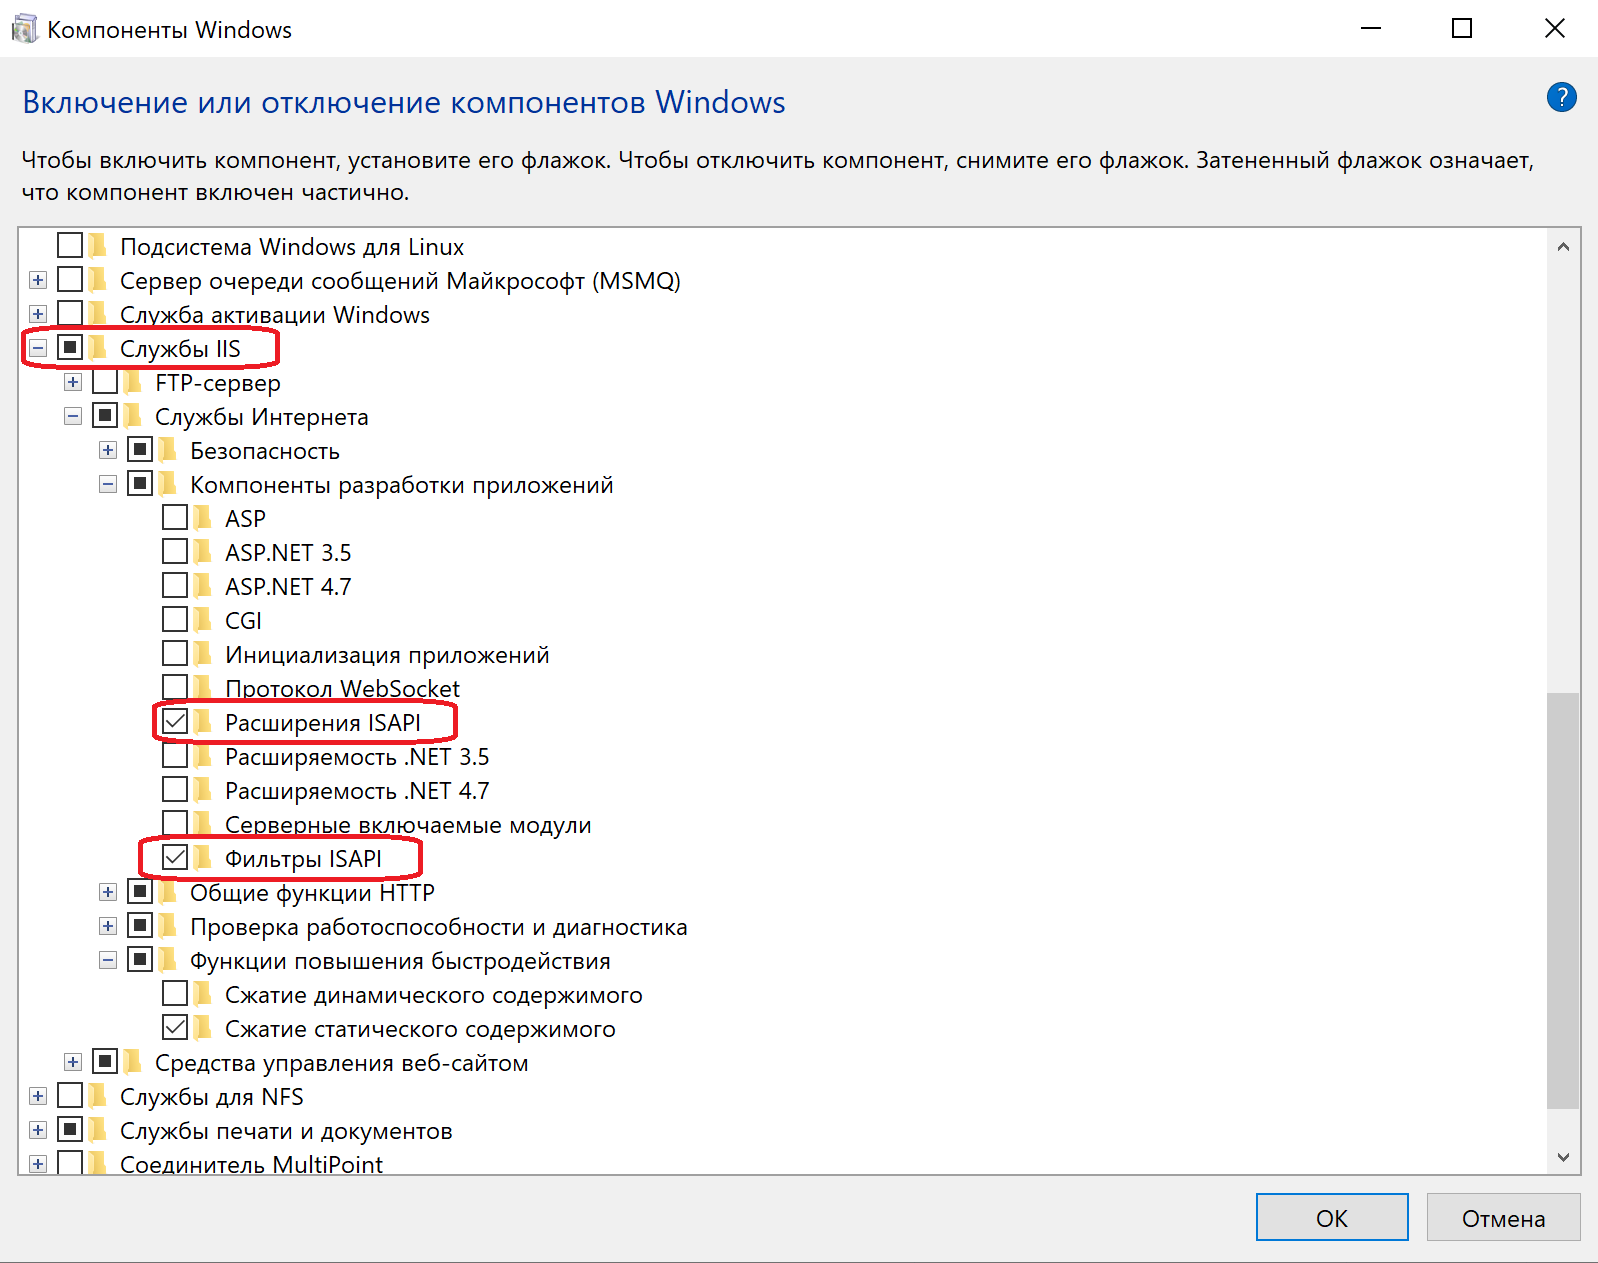Enable the ASP.NET 3.5 checkbox
This screenshot has width=1598, height=1263.
click(x=175, y=552)
